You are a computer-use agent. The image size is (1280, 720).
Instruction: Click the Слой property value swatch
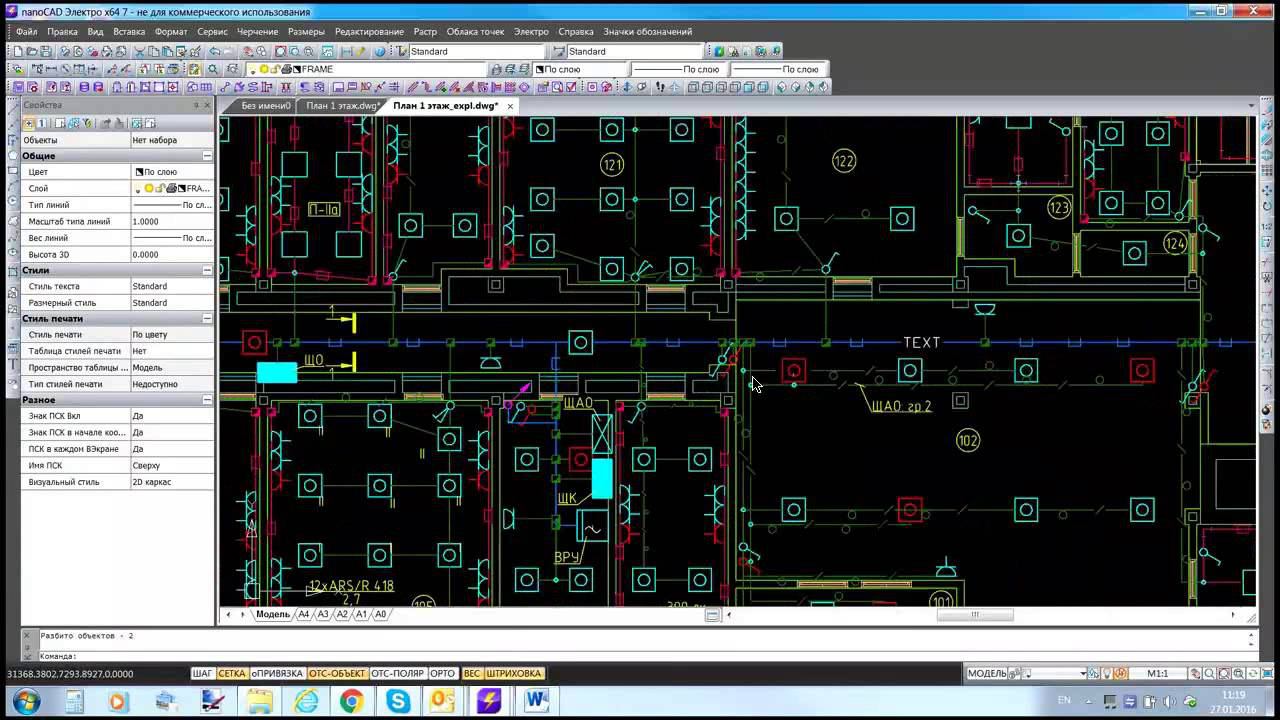[172, 188]
